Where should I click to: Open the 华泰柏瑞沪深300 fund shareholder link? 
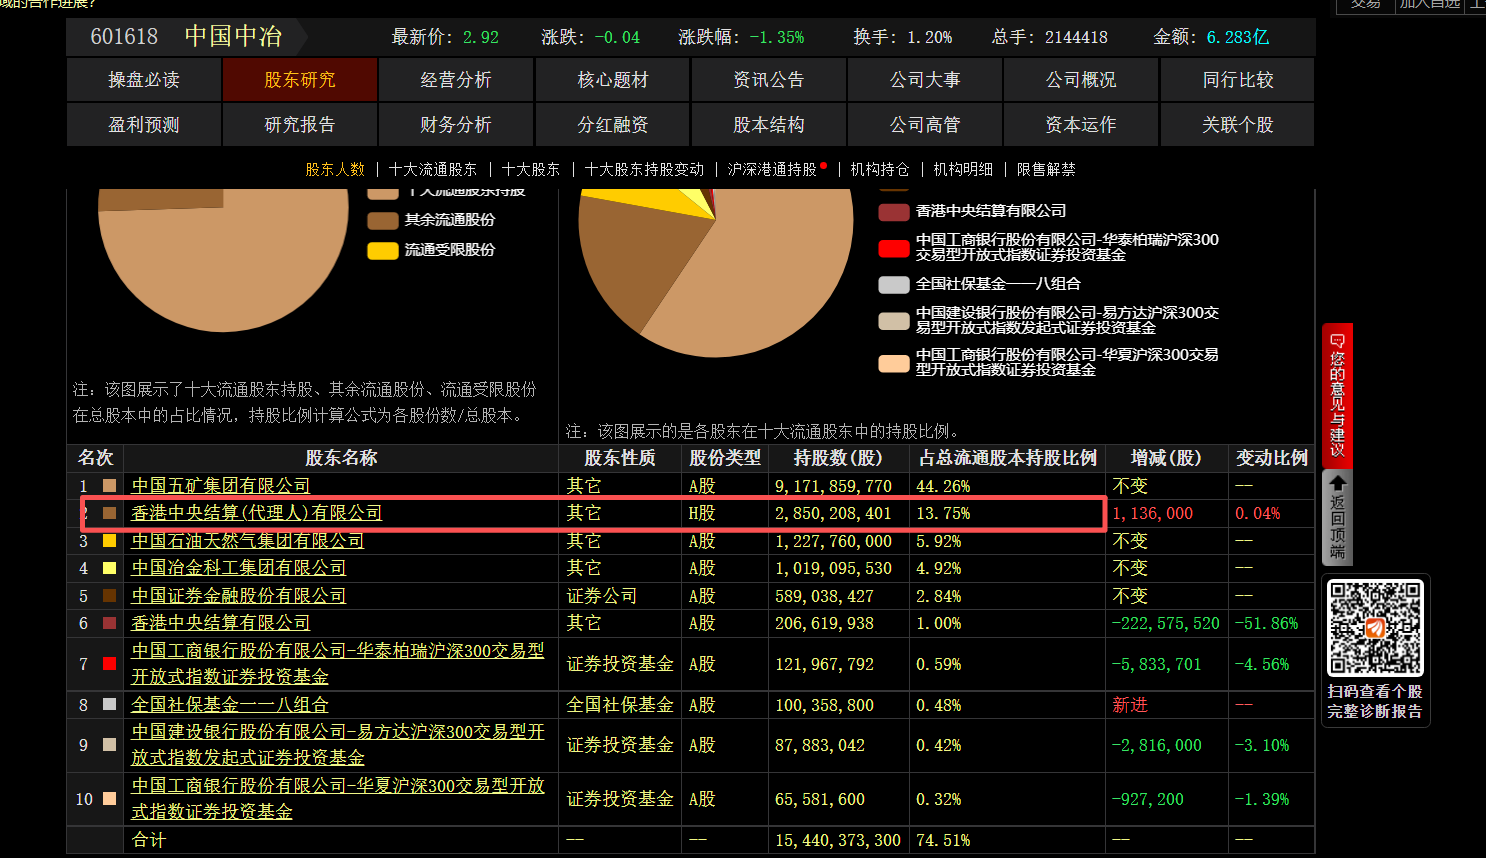pyautogui.click(x=338, y=664)
